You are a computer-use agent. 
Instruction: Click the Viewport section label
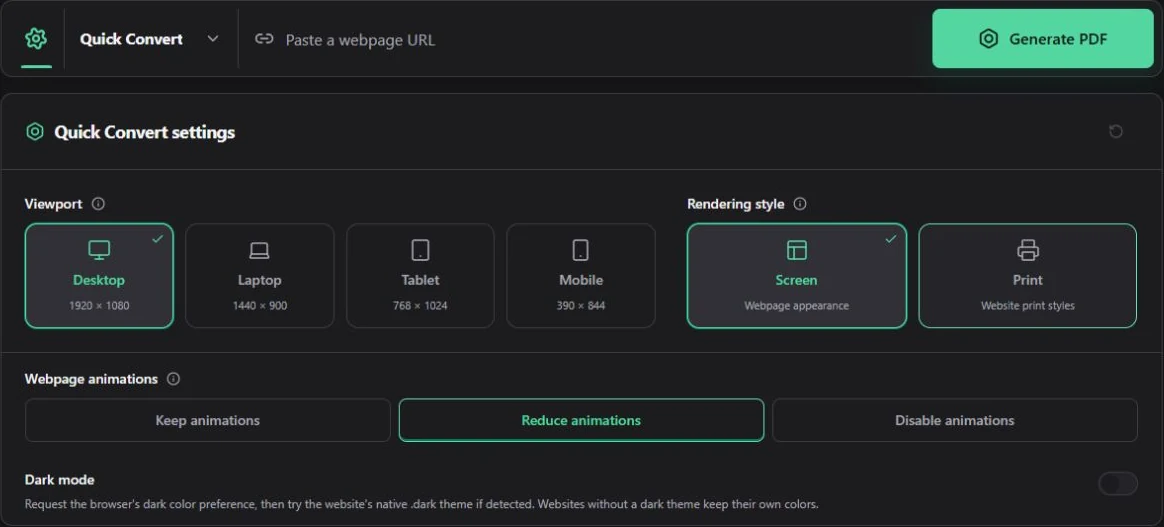[x=53, y=203]
